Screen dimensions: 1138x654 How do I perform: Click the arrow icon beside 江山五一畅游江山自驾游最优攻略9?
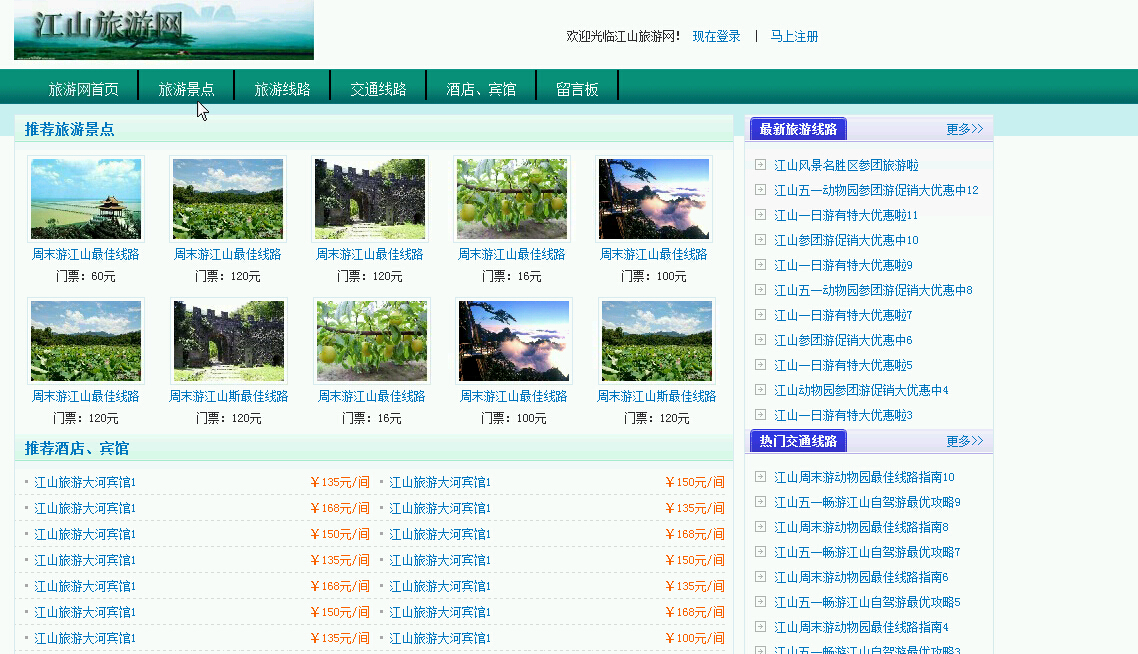coord(760,502)
